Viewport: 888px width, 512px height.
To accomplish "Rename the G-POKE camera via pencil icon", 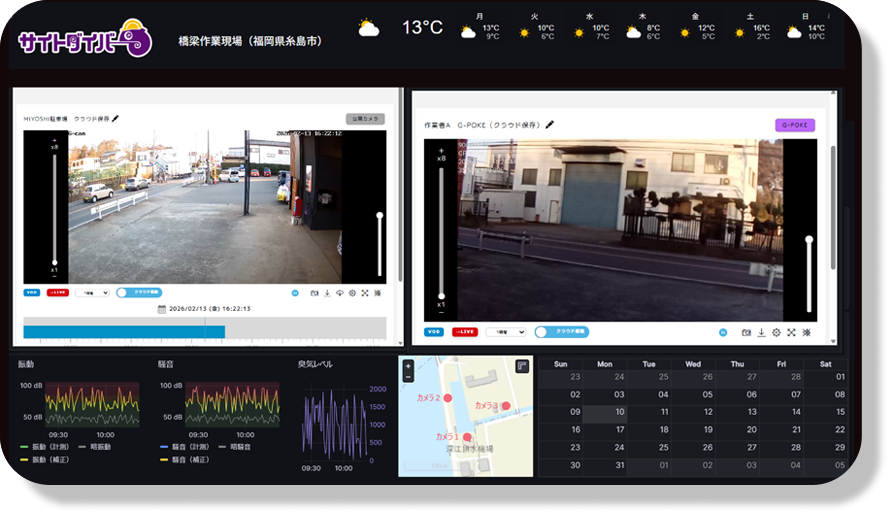I will click(x=549, y=125).
